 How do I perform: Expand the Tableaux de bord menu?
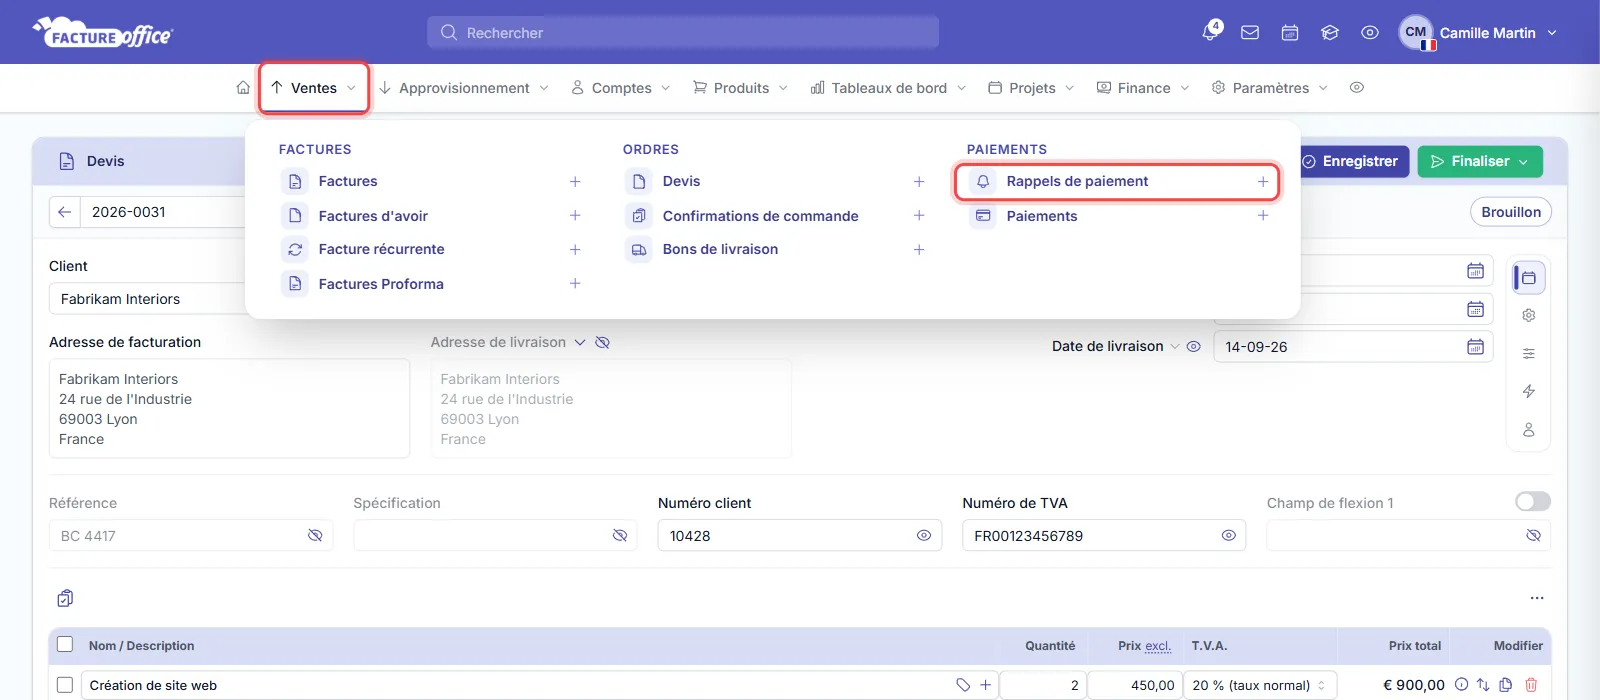[889, 88]
